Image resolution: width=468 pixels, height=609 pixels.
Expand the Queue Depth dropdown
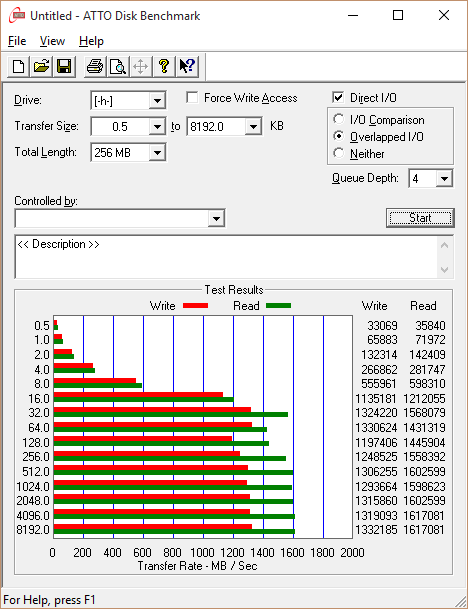pos(444,179)
